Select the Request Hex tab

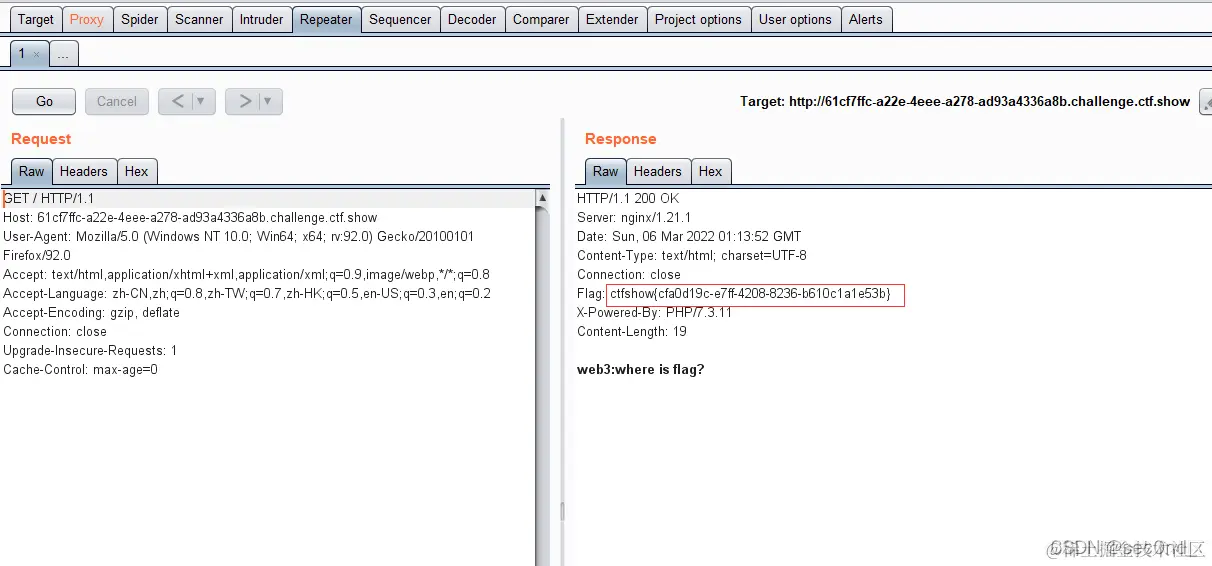coord(137,171)
